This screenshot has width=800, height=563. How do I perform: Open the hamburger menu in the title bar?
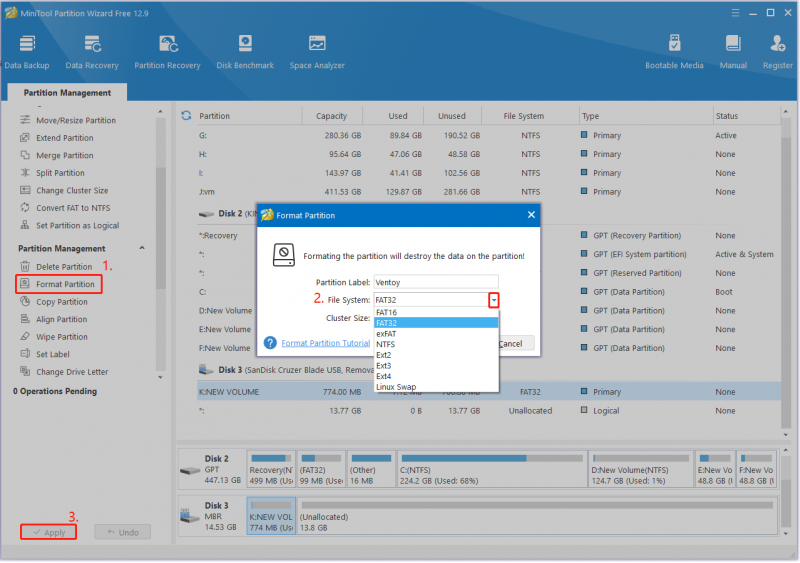[x=735, y=13]
